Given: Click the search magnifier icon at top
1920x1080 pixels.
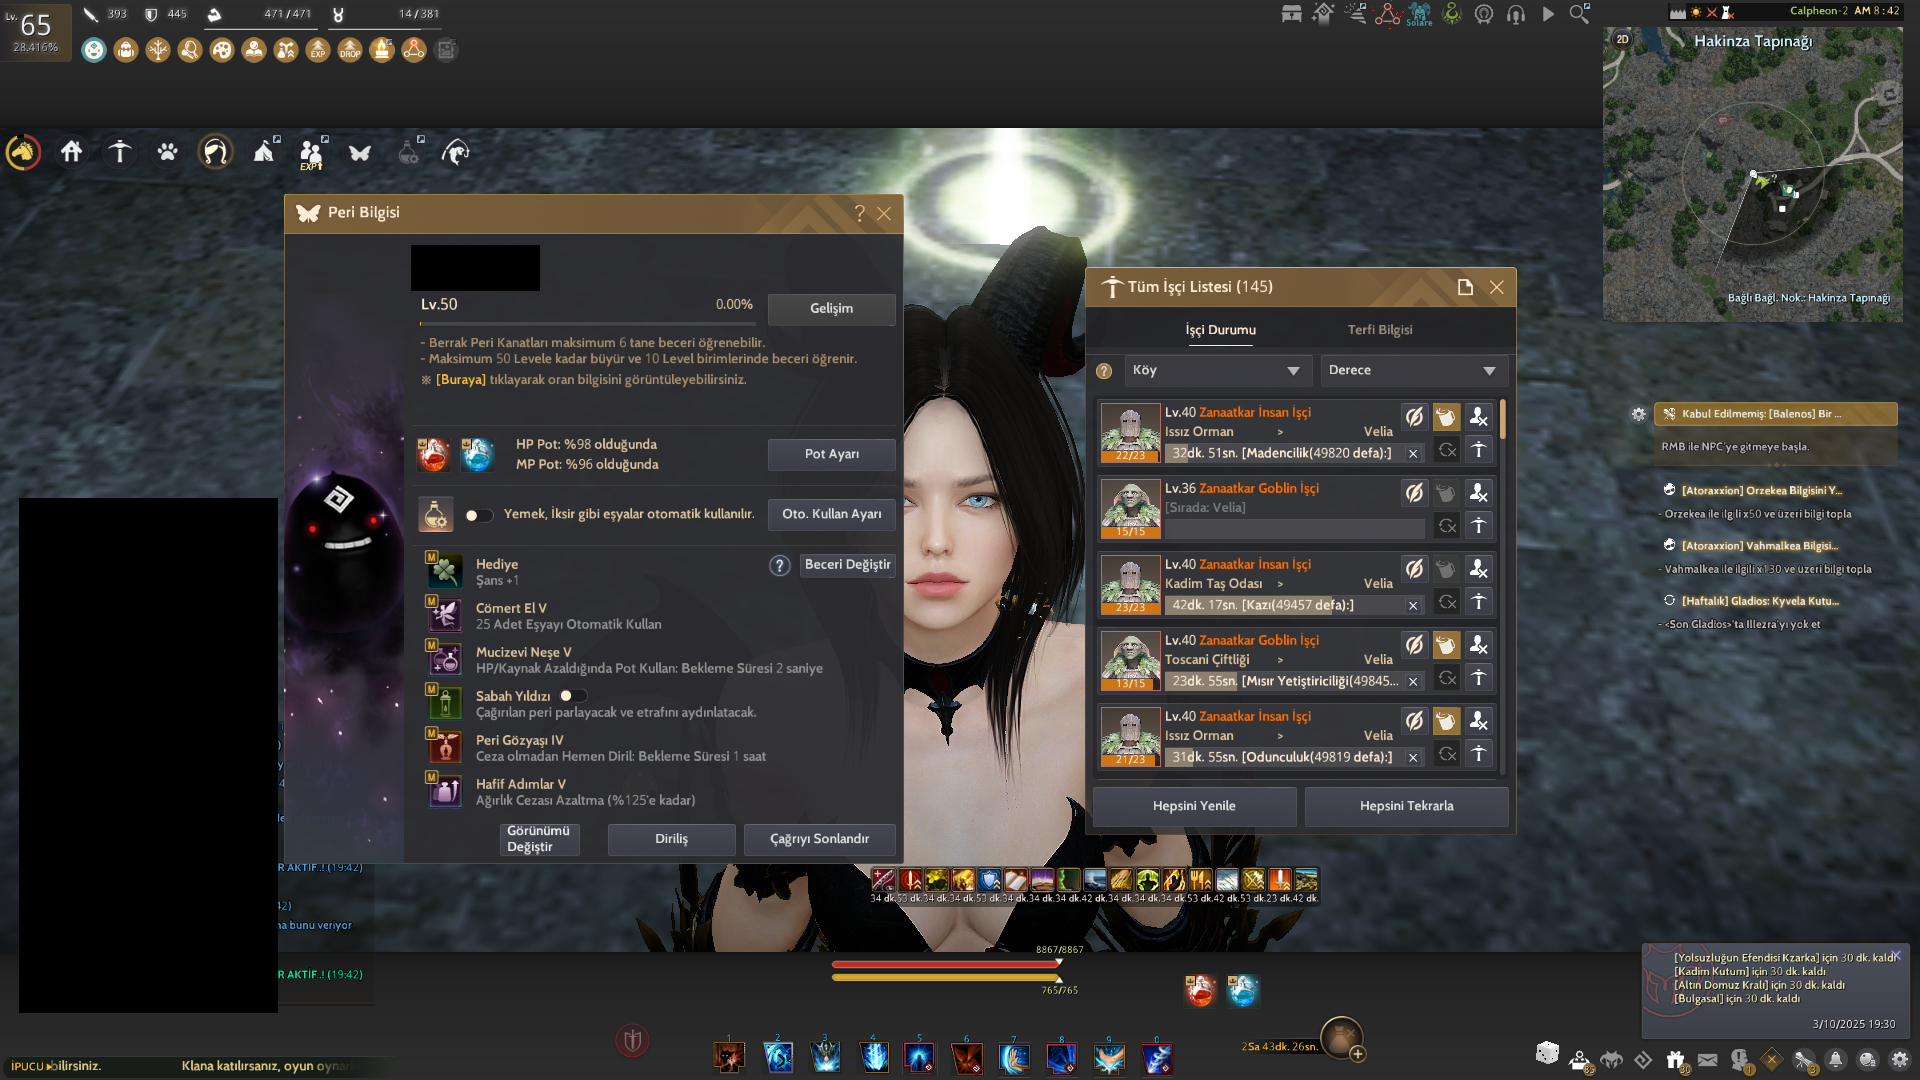Looking at the screenshot, I should coord(1579,14).
